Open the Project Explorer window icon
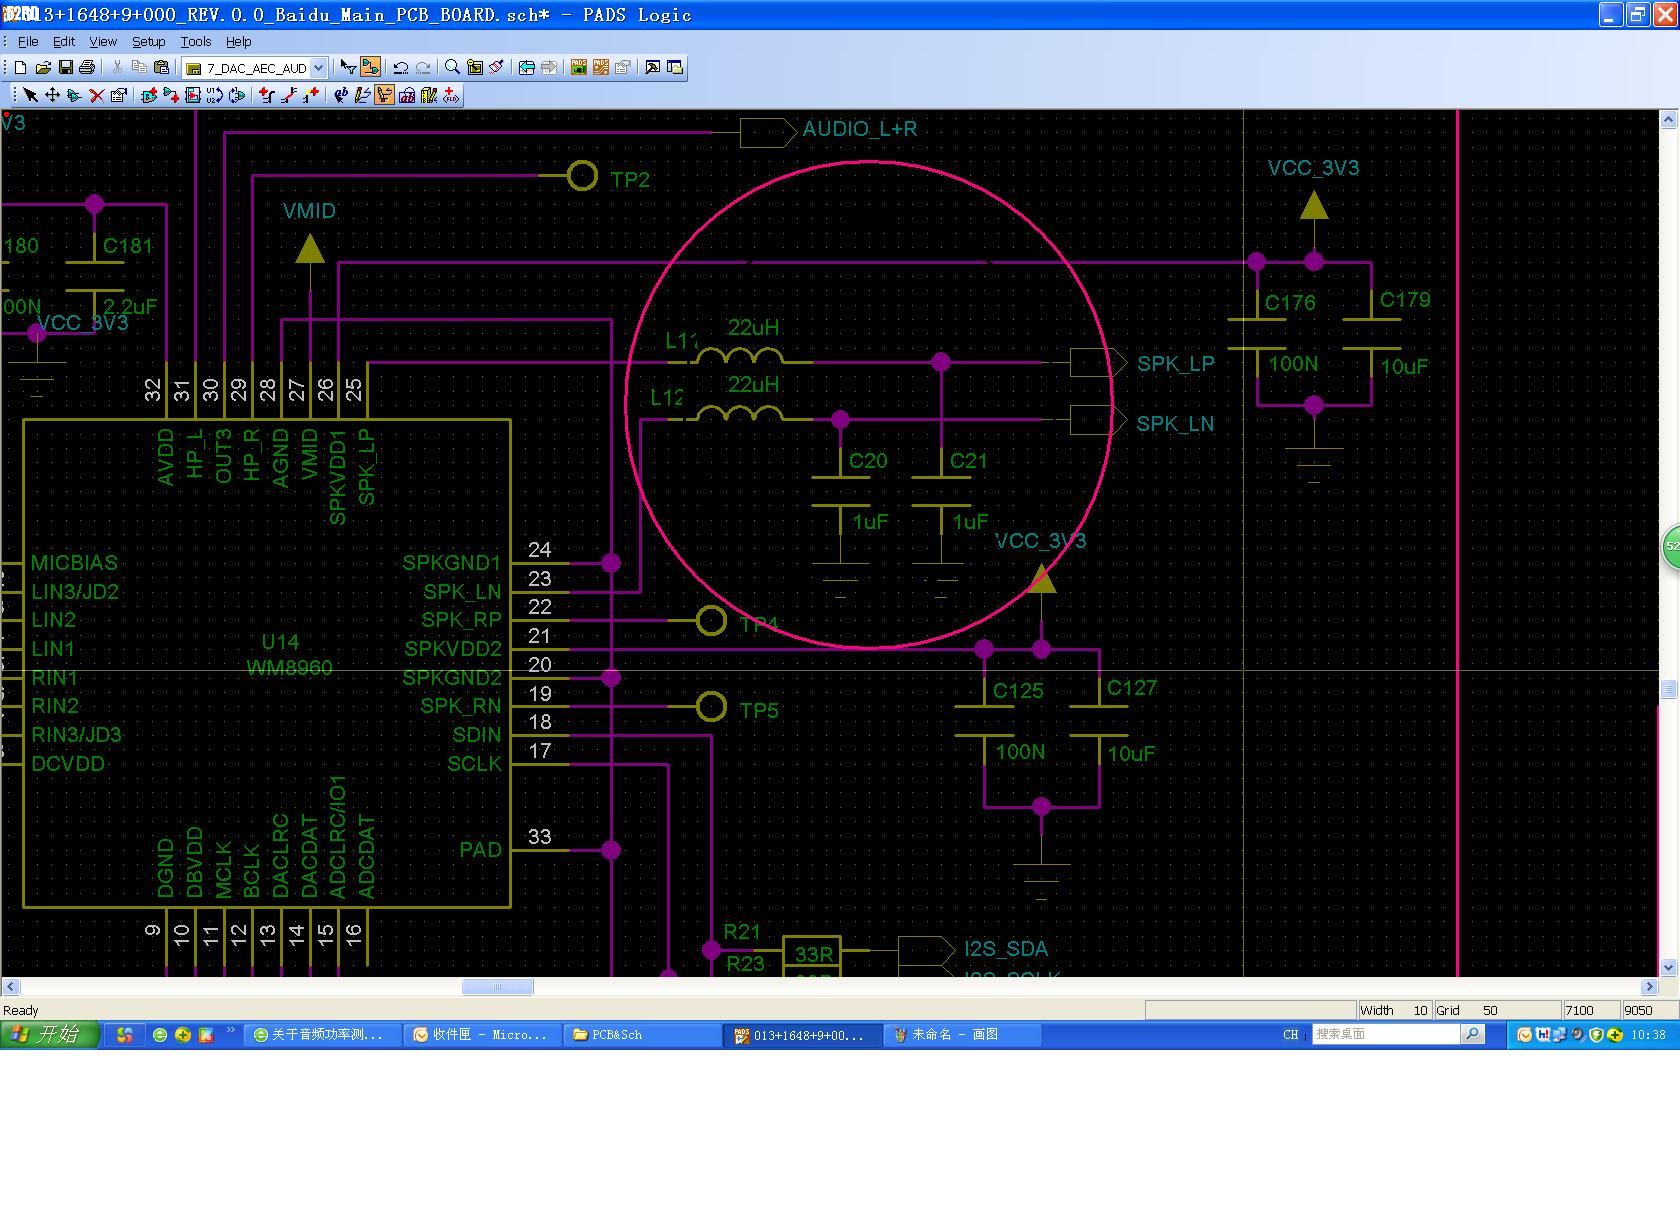 675,67
